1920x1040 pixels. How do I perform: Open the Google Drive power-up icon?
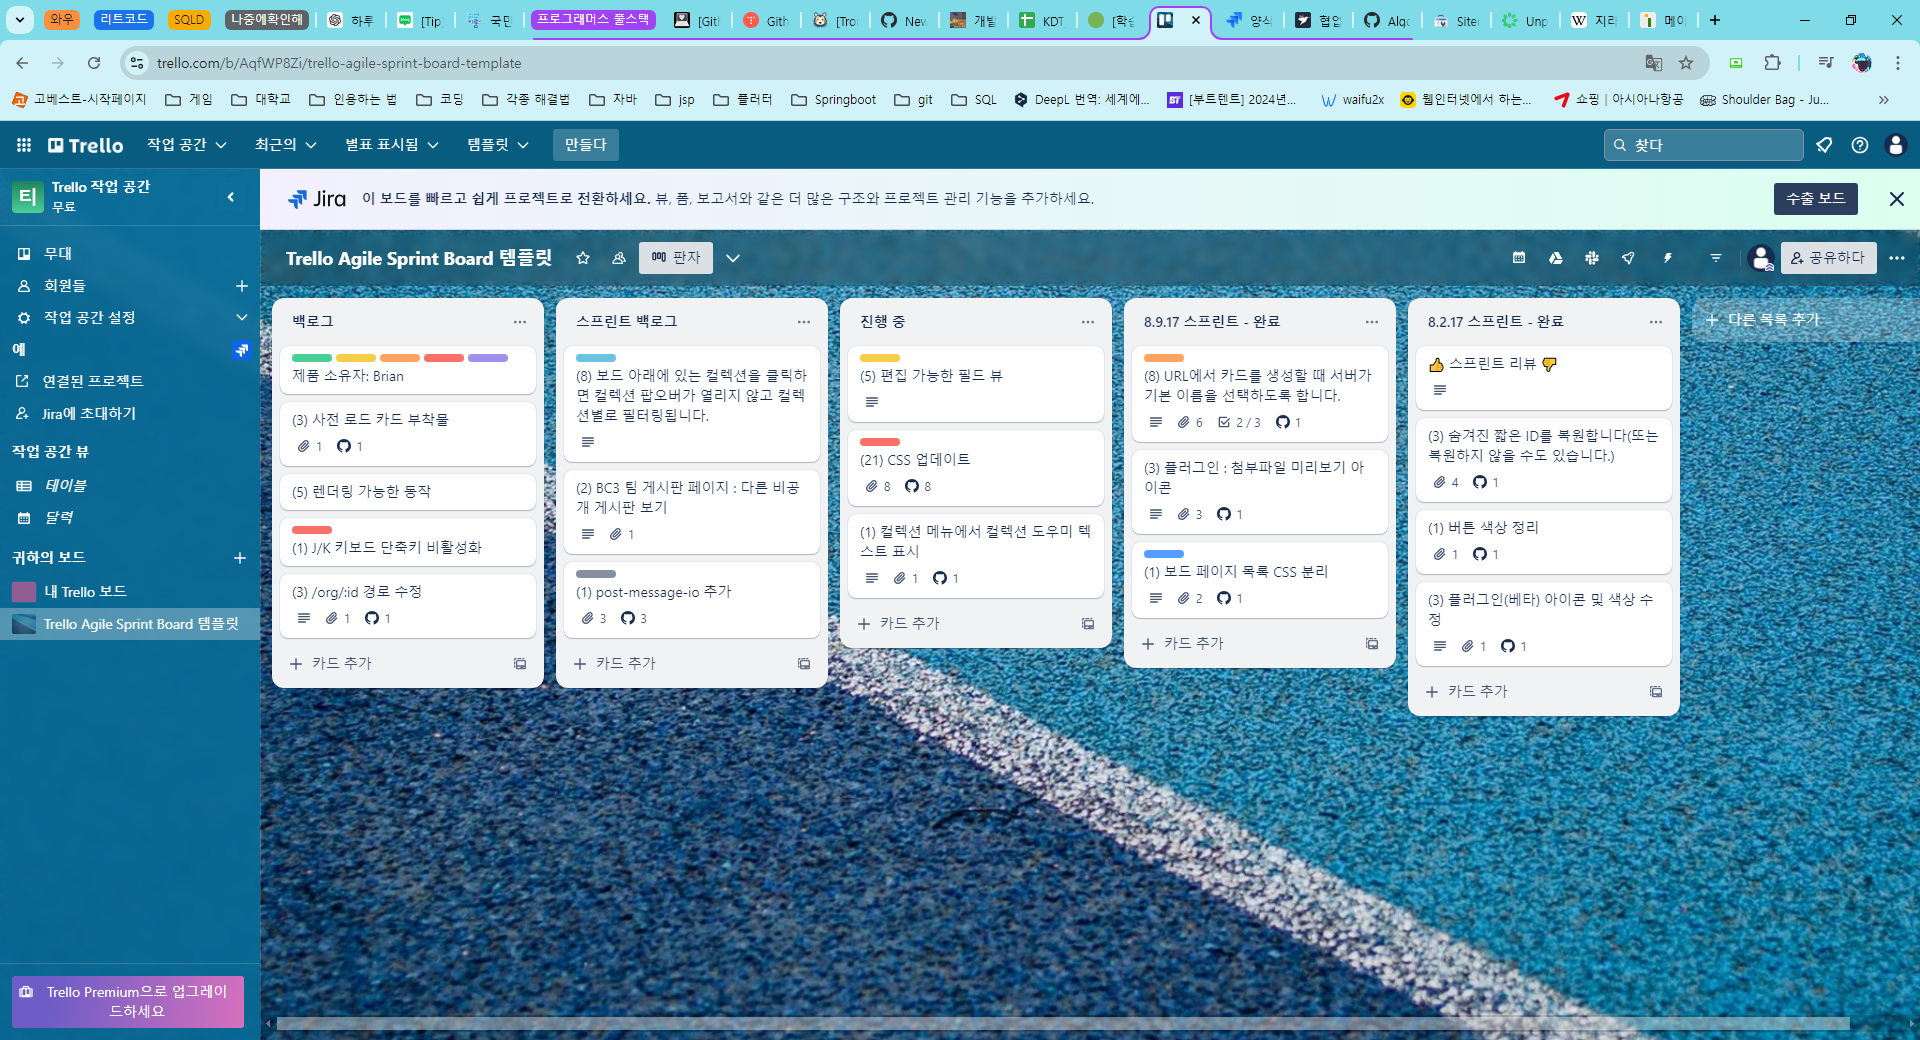click(x=1555, y=258)
